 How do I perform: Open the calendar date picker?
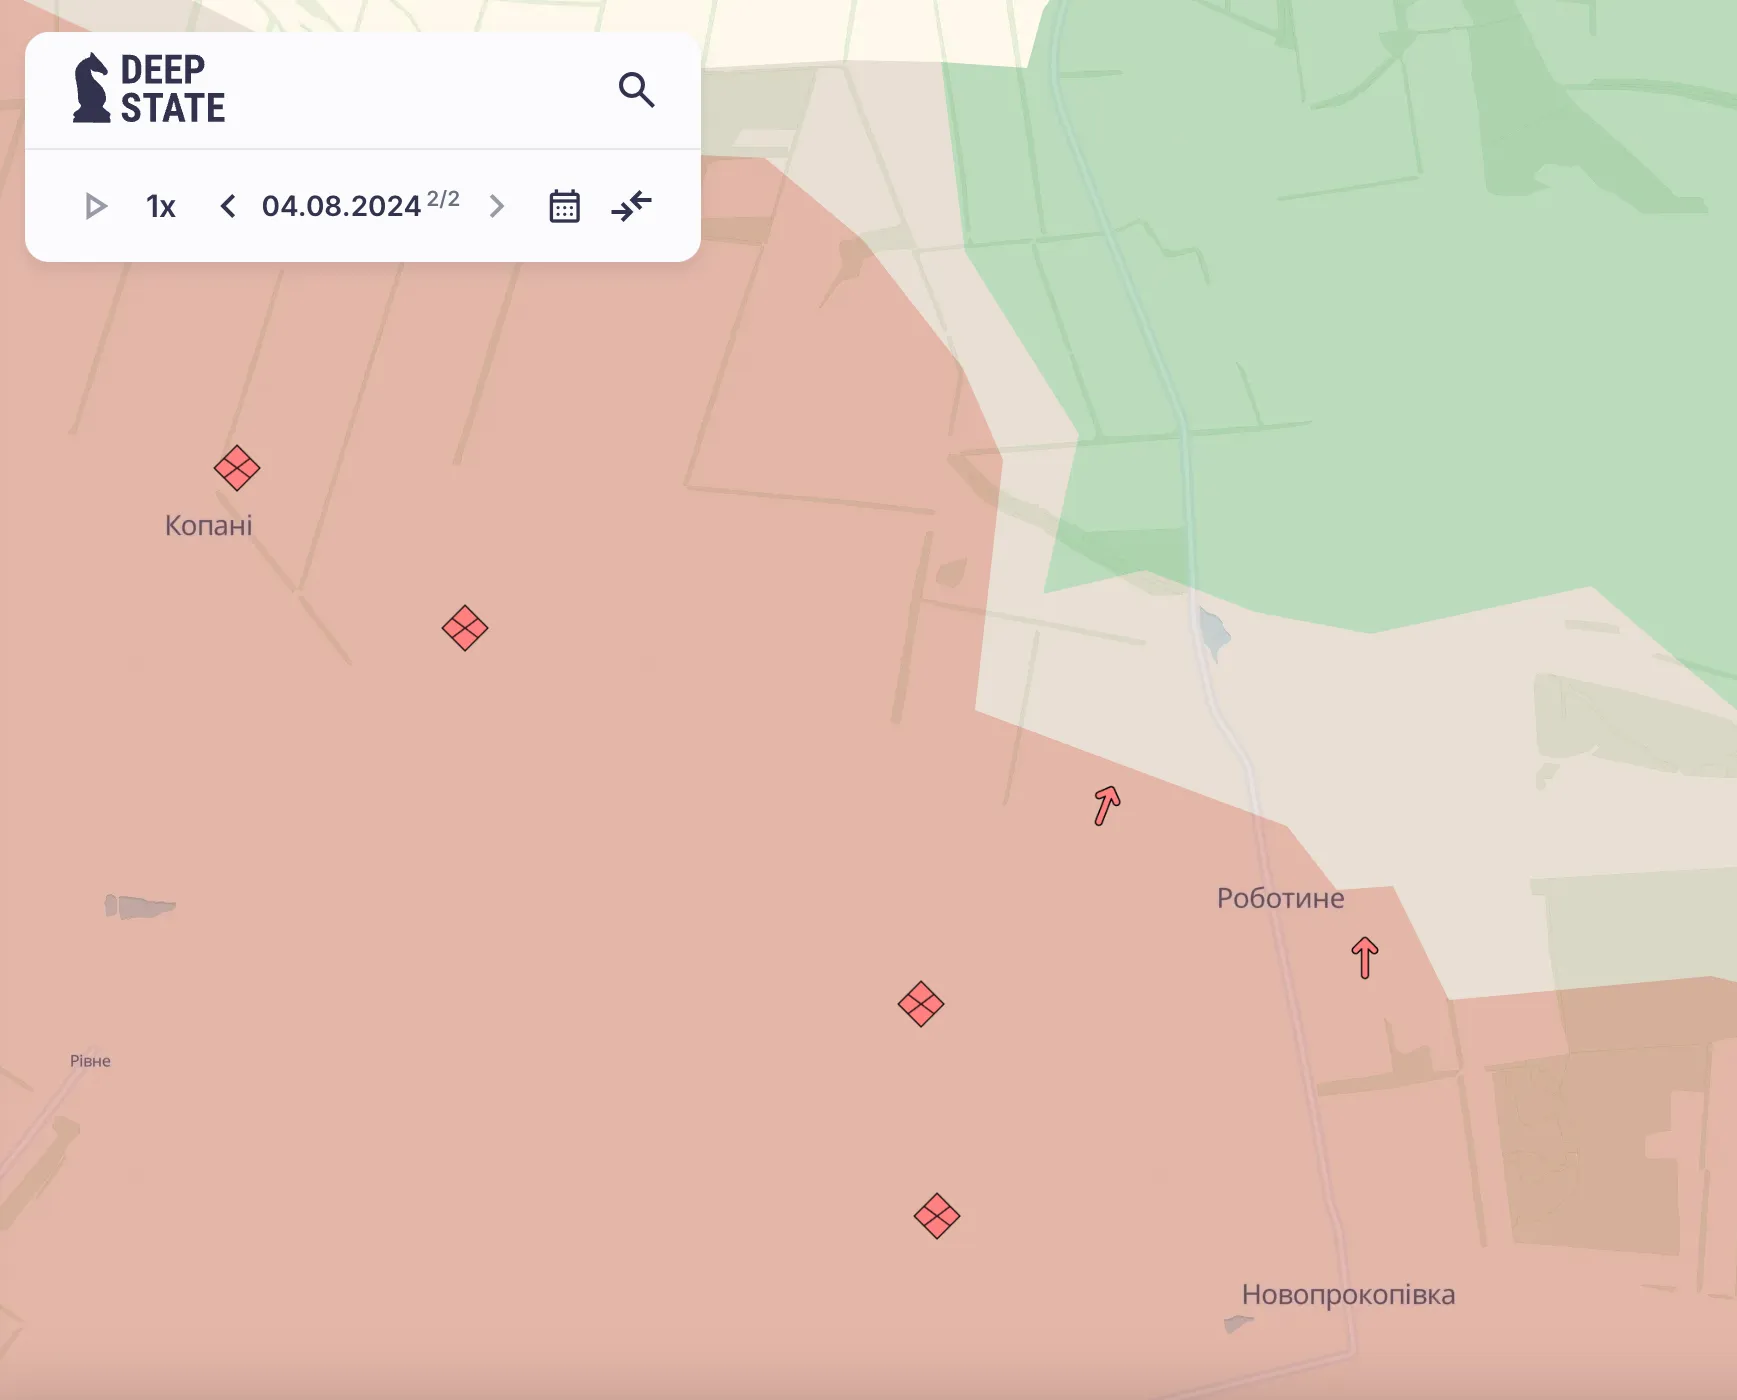click(x=564, y=207)
